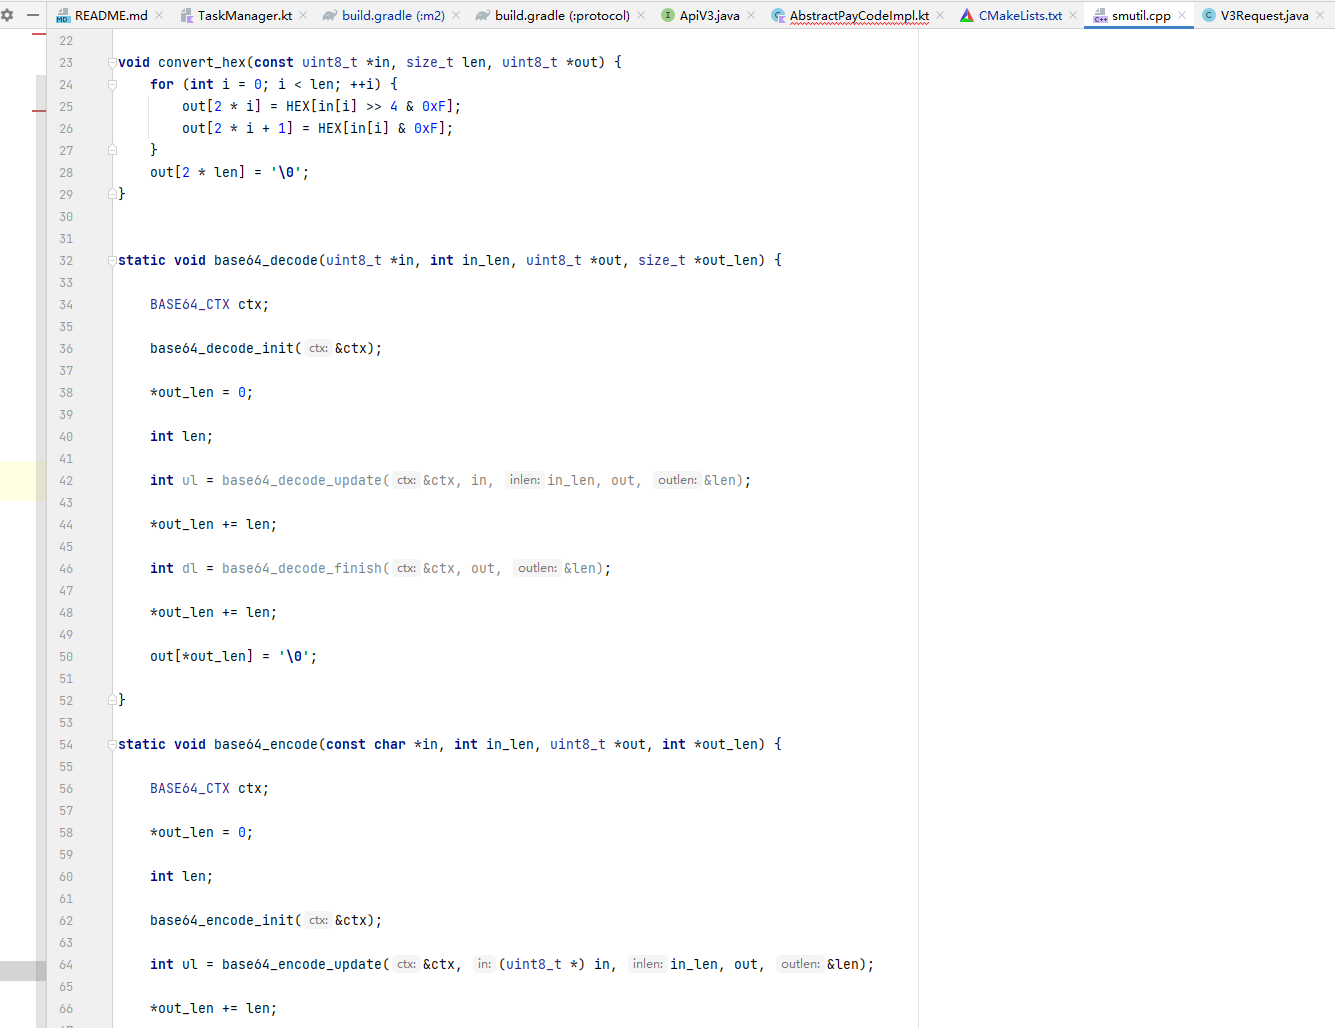This screenshot has height=1028, width=1335.
Task: Click the HEX array on line 25
Action: pyautogui.click(x=298, y=106)
